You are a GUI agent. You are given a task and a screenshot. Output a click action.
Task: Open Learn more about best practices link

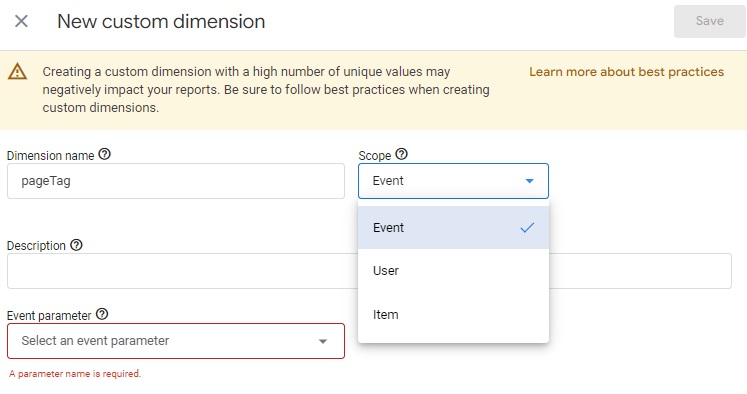point(626,72)
